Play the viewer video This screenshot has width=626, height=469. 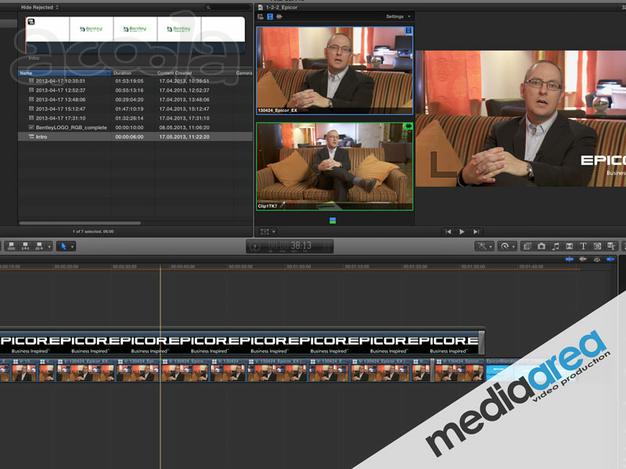tap(462, 232)
